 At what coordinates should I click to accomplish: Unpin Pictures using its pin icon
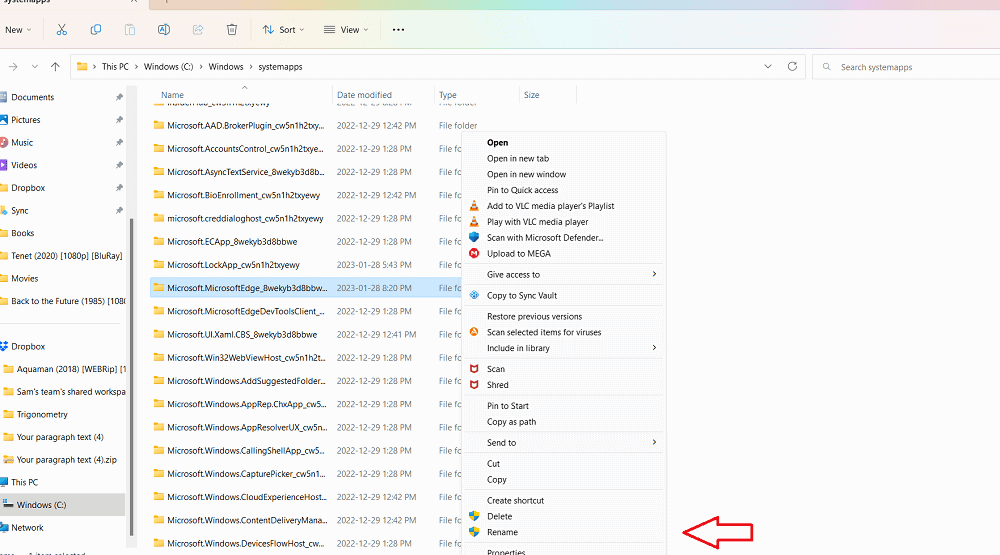point(119,120)
